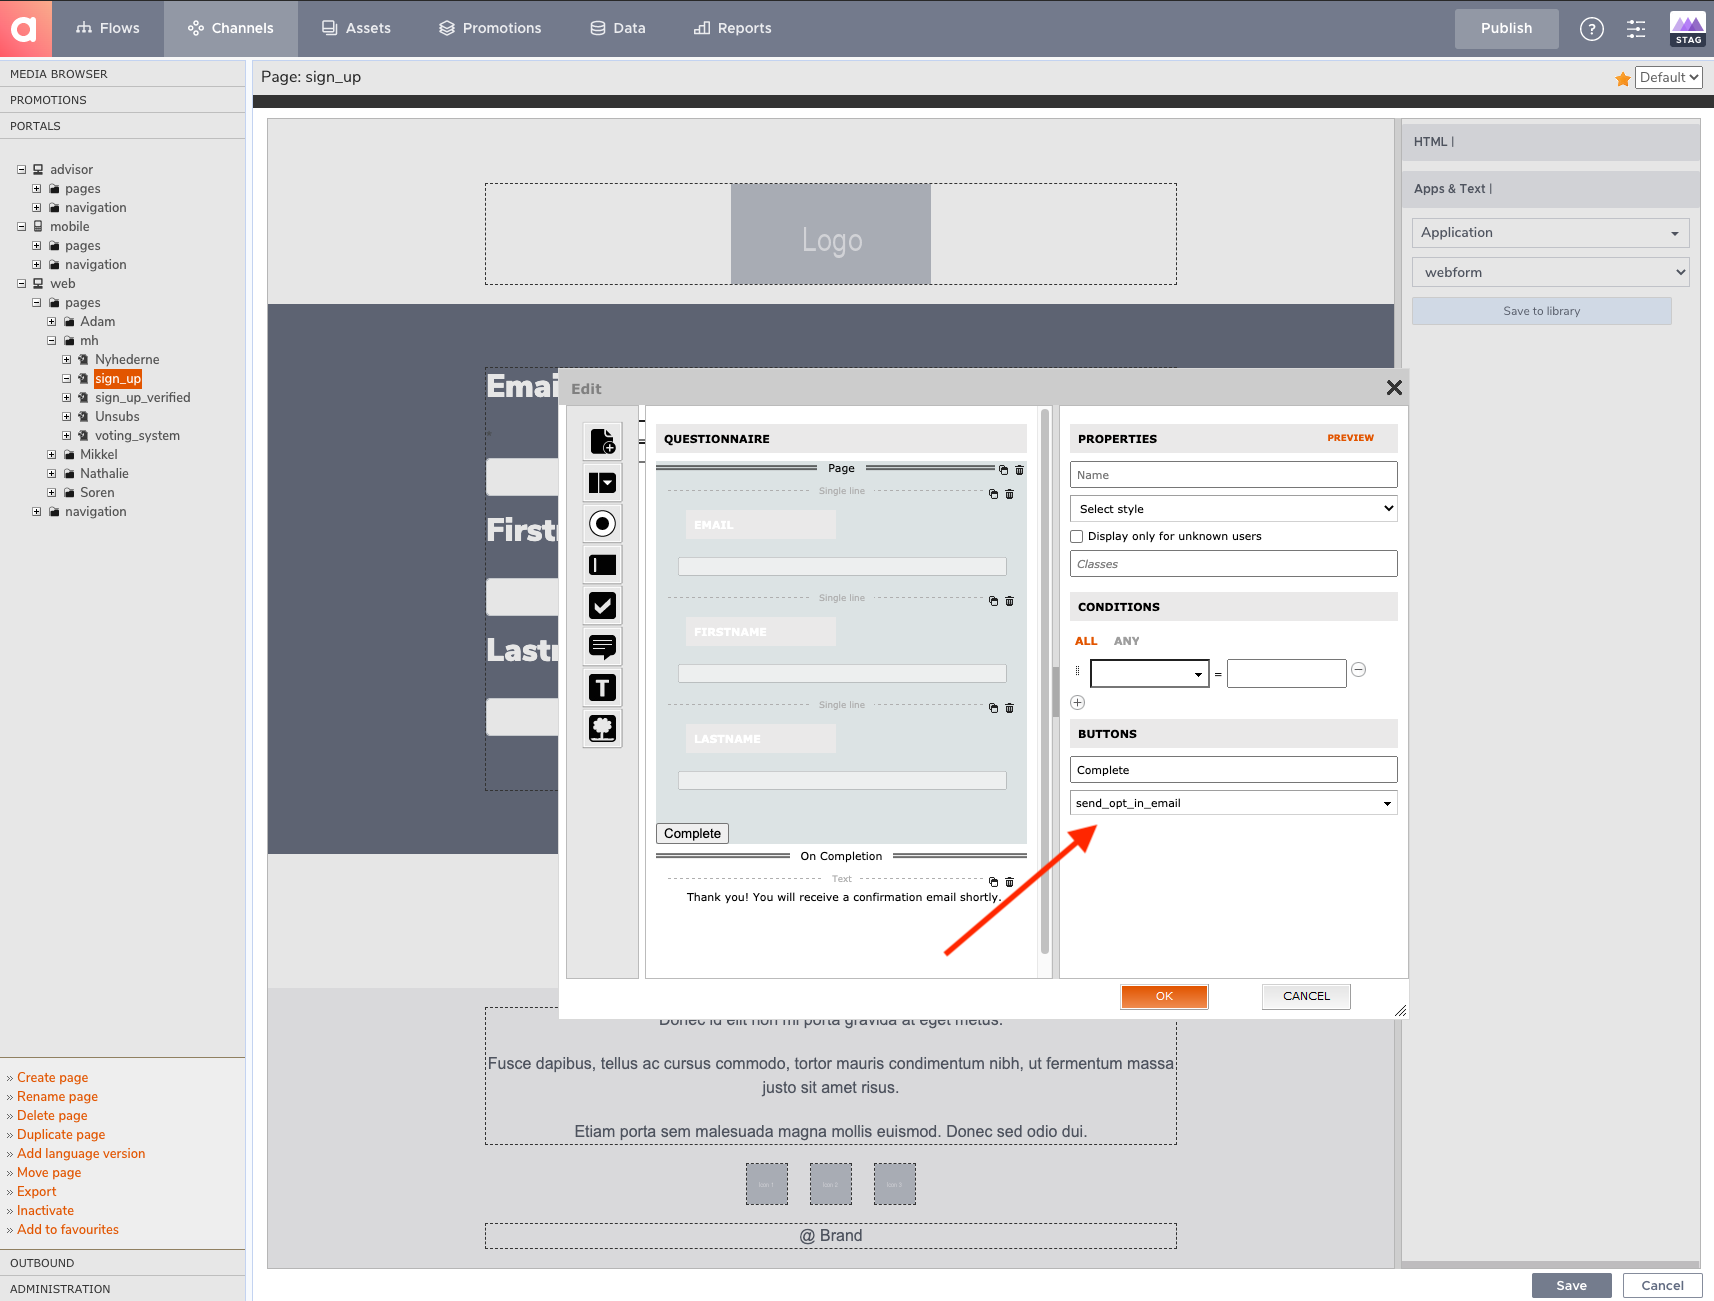Add a text element from the toolbox
1714x1301 pixels.
[x=603, y=688]
